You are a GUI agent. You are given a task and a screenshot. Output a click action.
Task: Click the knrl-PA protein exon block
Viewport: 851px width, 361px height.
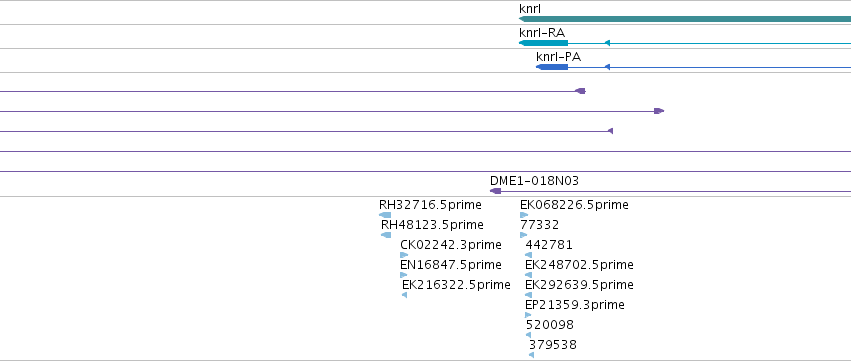coord(552,67)
